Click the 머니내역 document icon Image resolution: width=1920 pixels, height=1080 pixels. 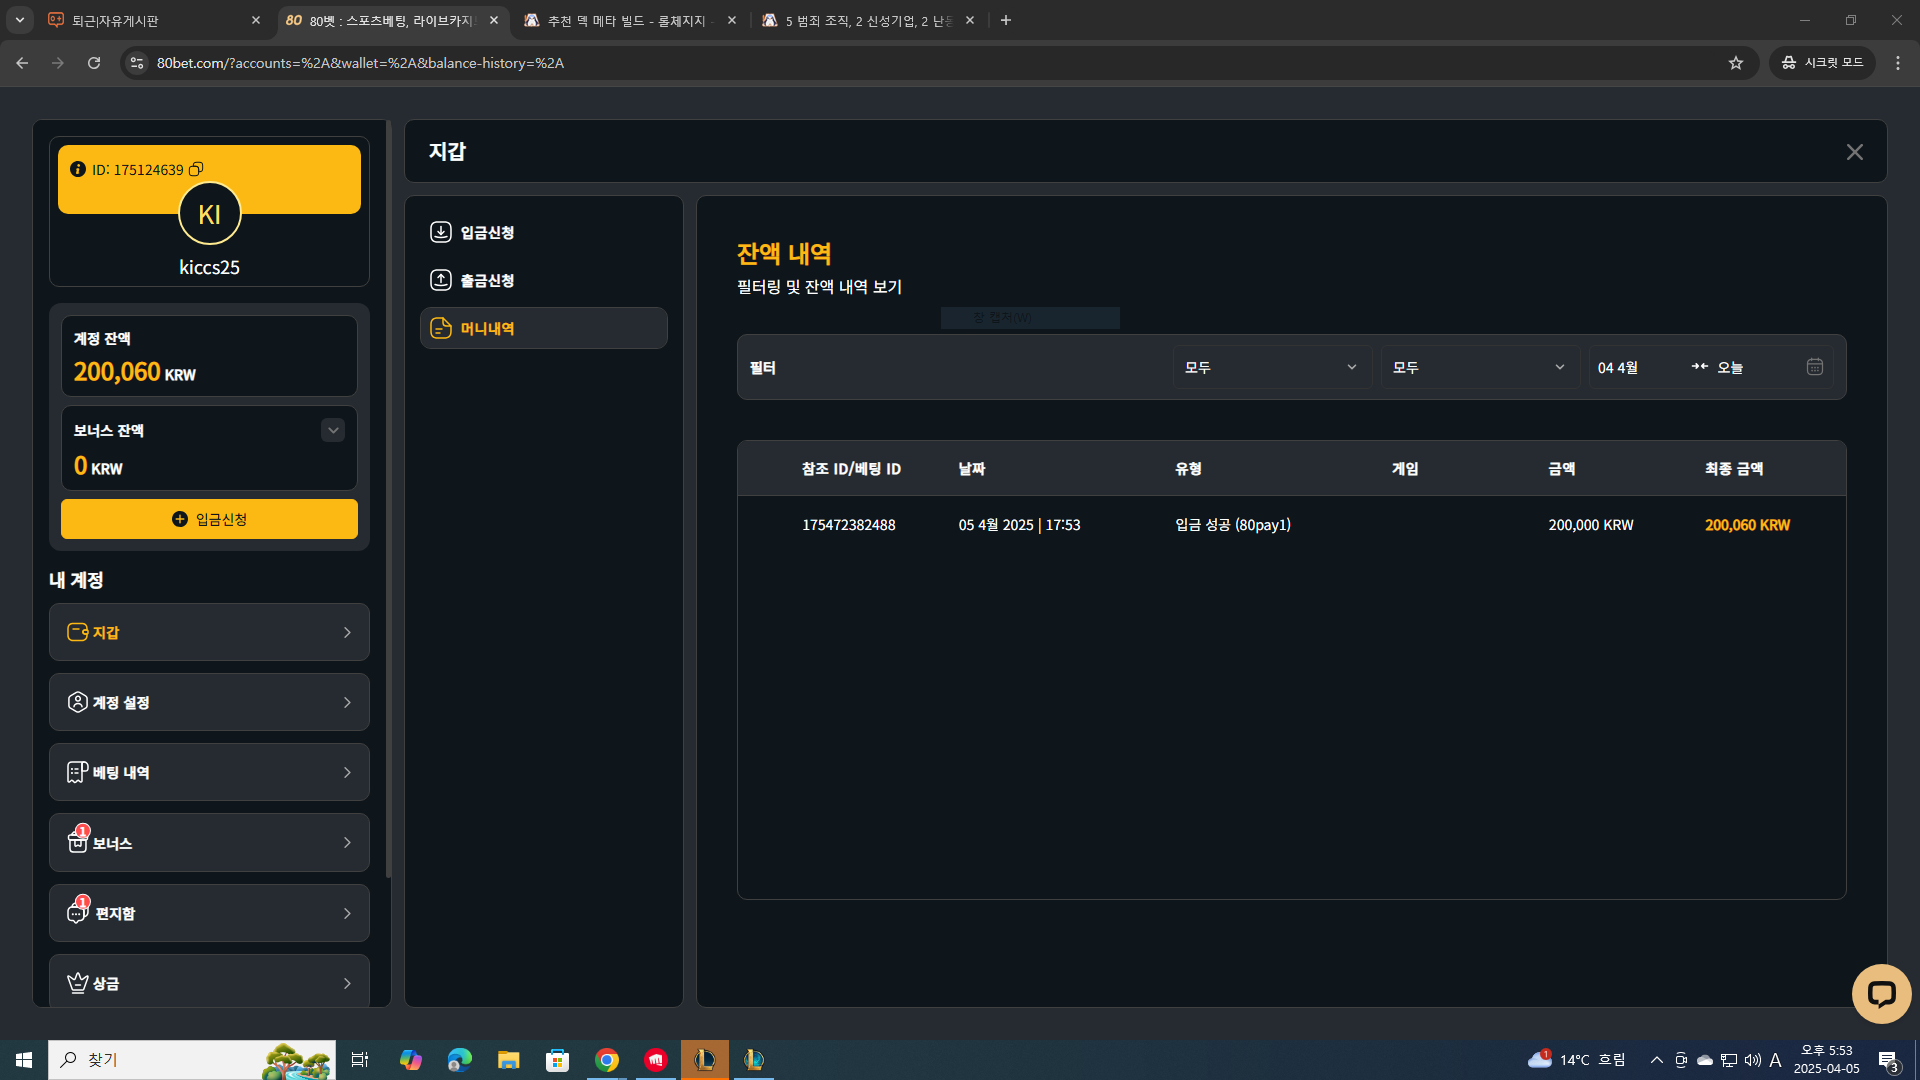(x=440, y=328)
